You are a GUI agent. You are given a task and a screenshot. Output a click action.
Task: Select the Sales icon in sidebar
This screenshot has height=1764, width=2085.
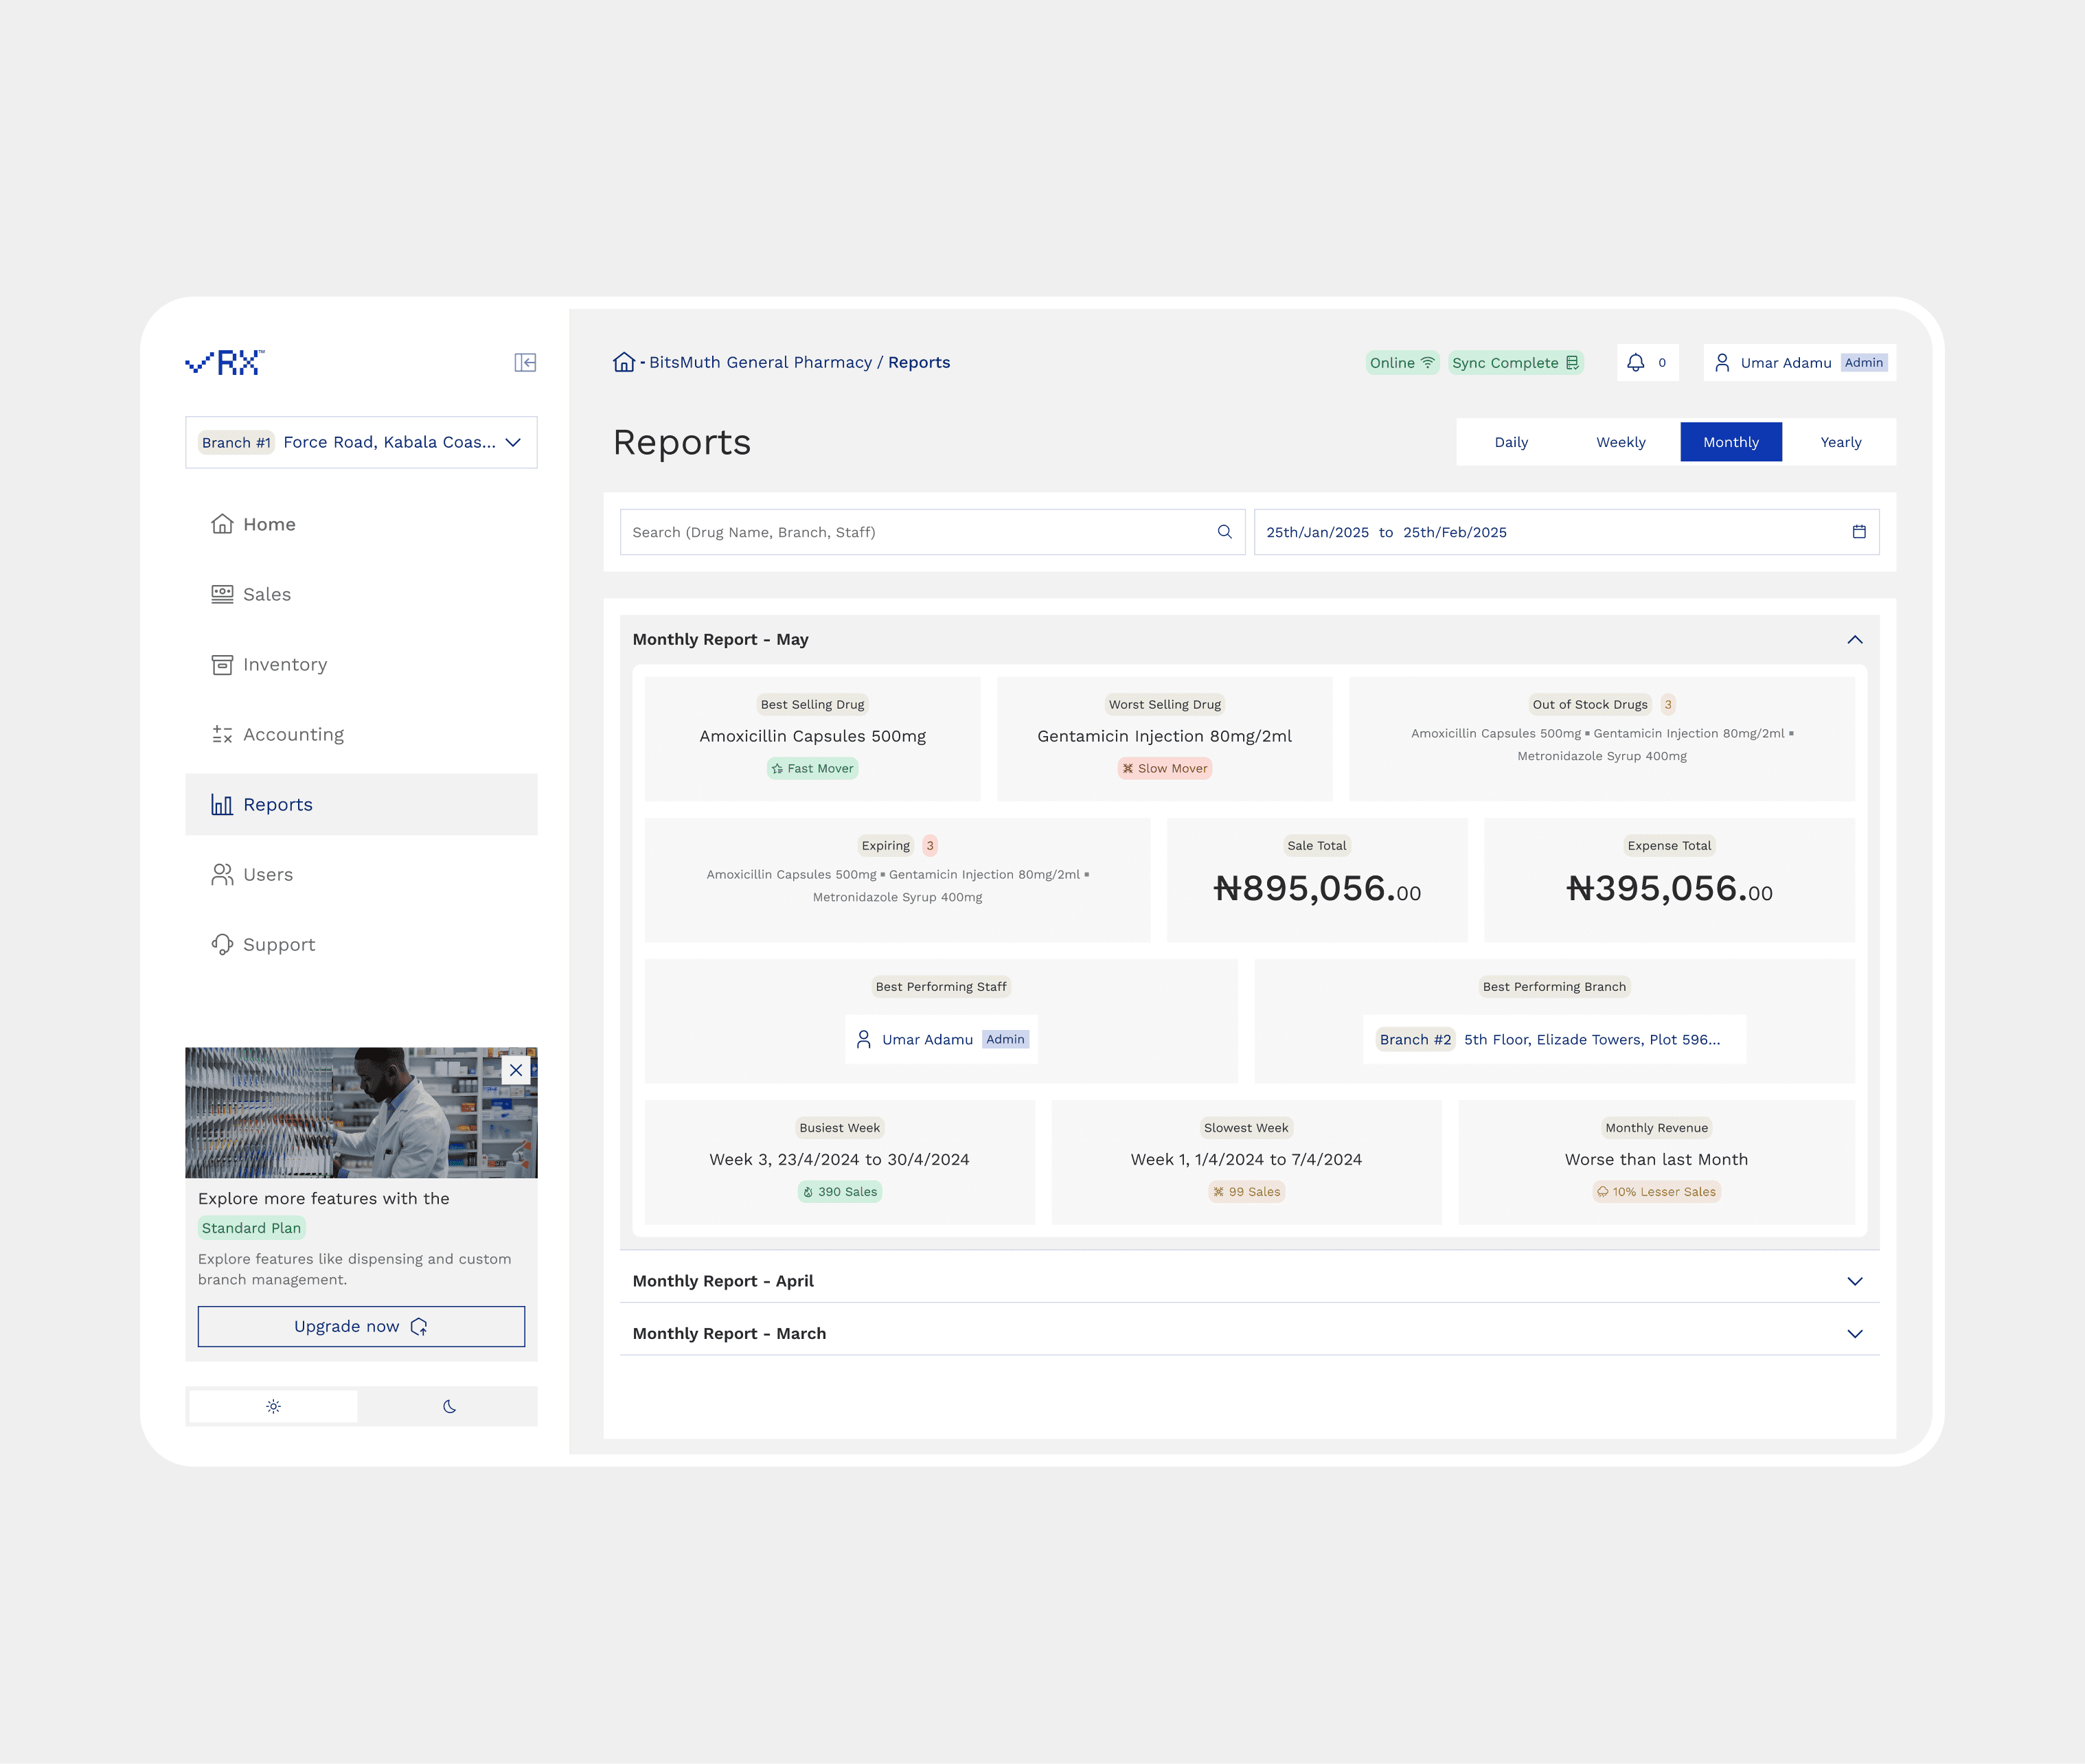[222, 594]
